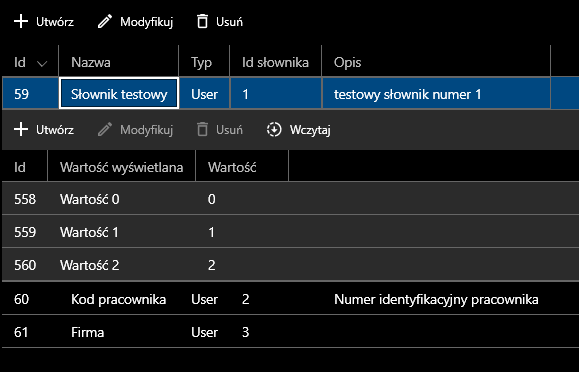Click the disabled Modyfikuj label in nested toolbar

(147, 130)
